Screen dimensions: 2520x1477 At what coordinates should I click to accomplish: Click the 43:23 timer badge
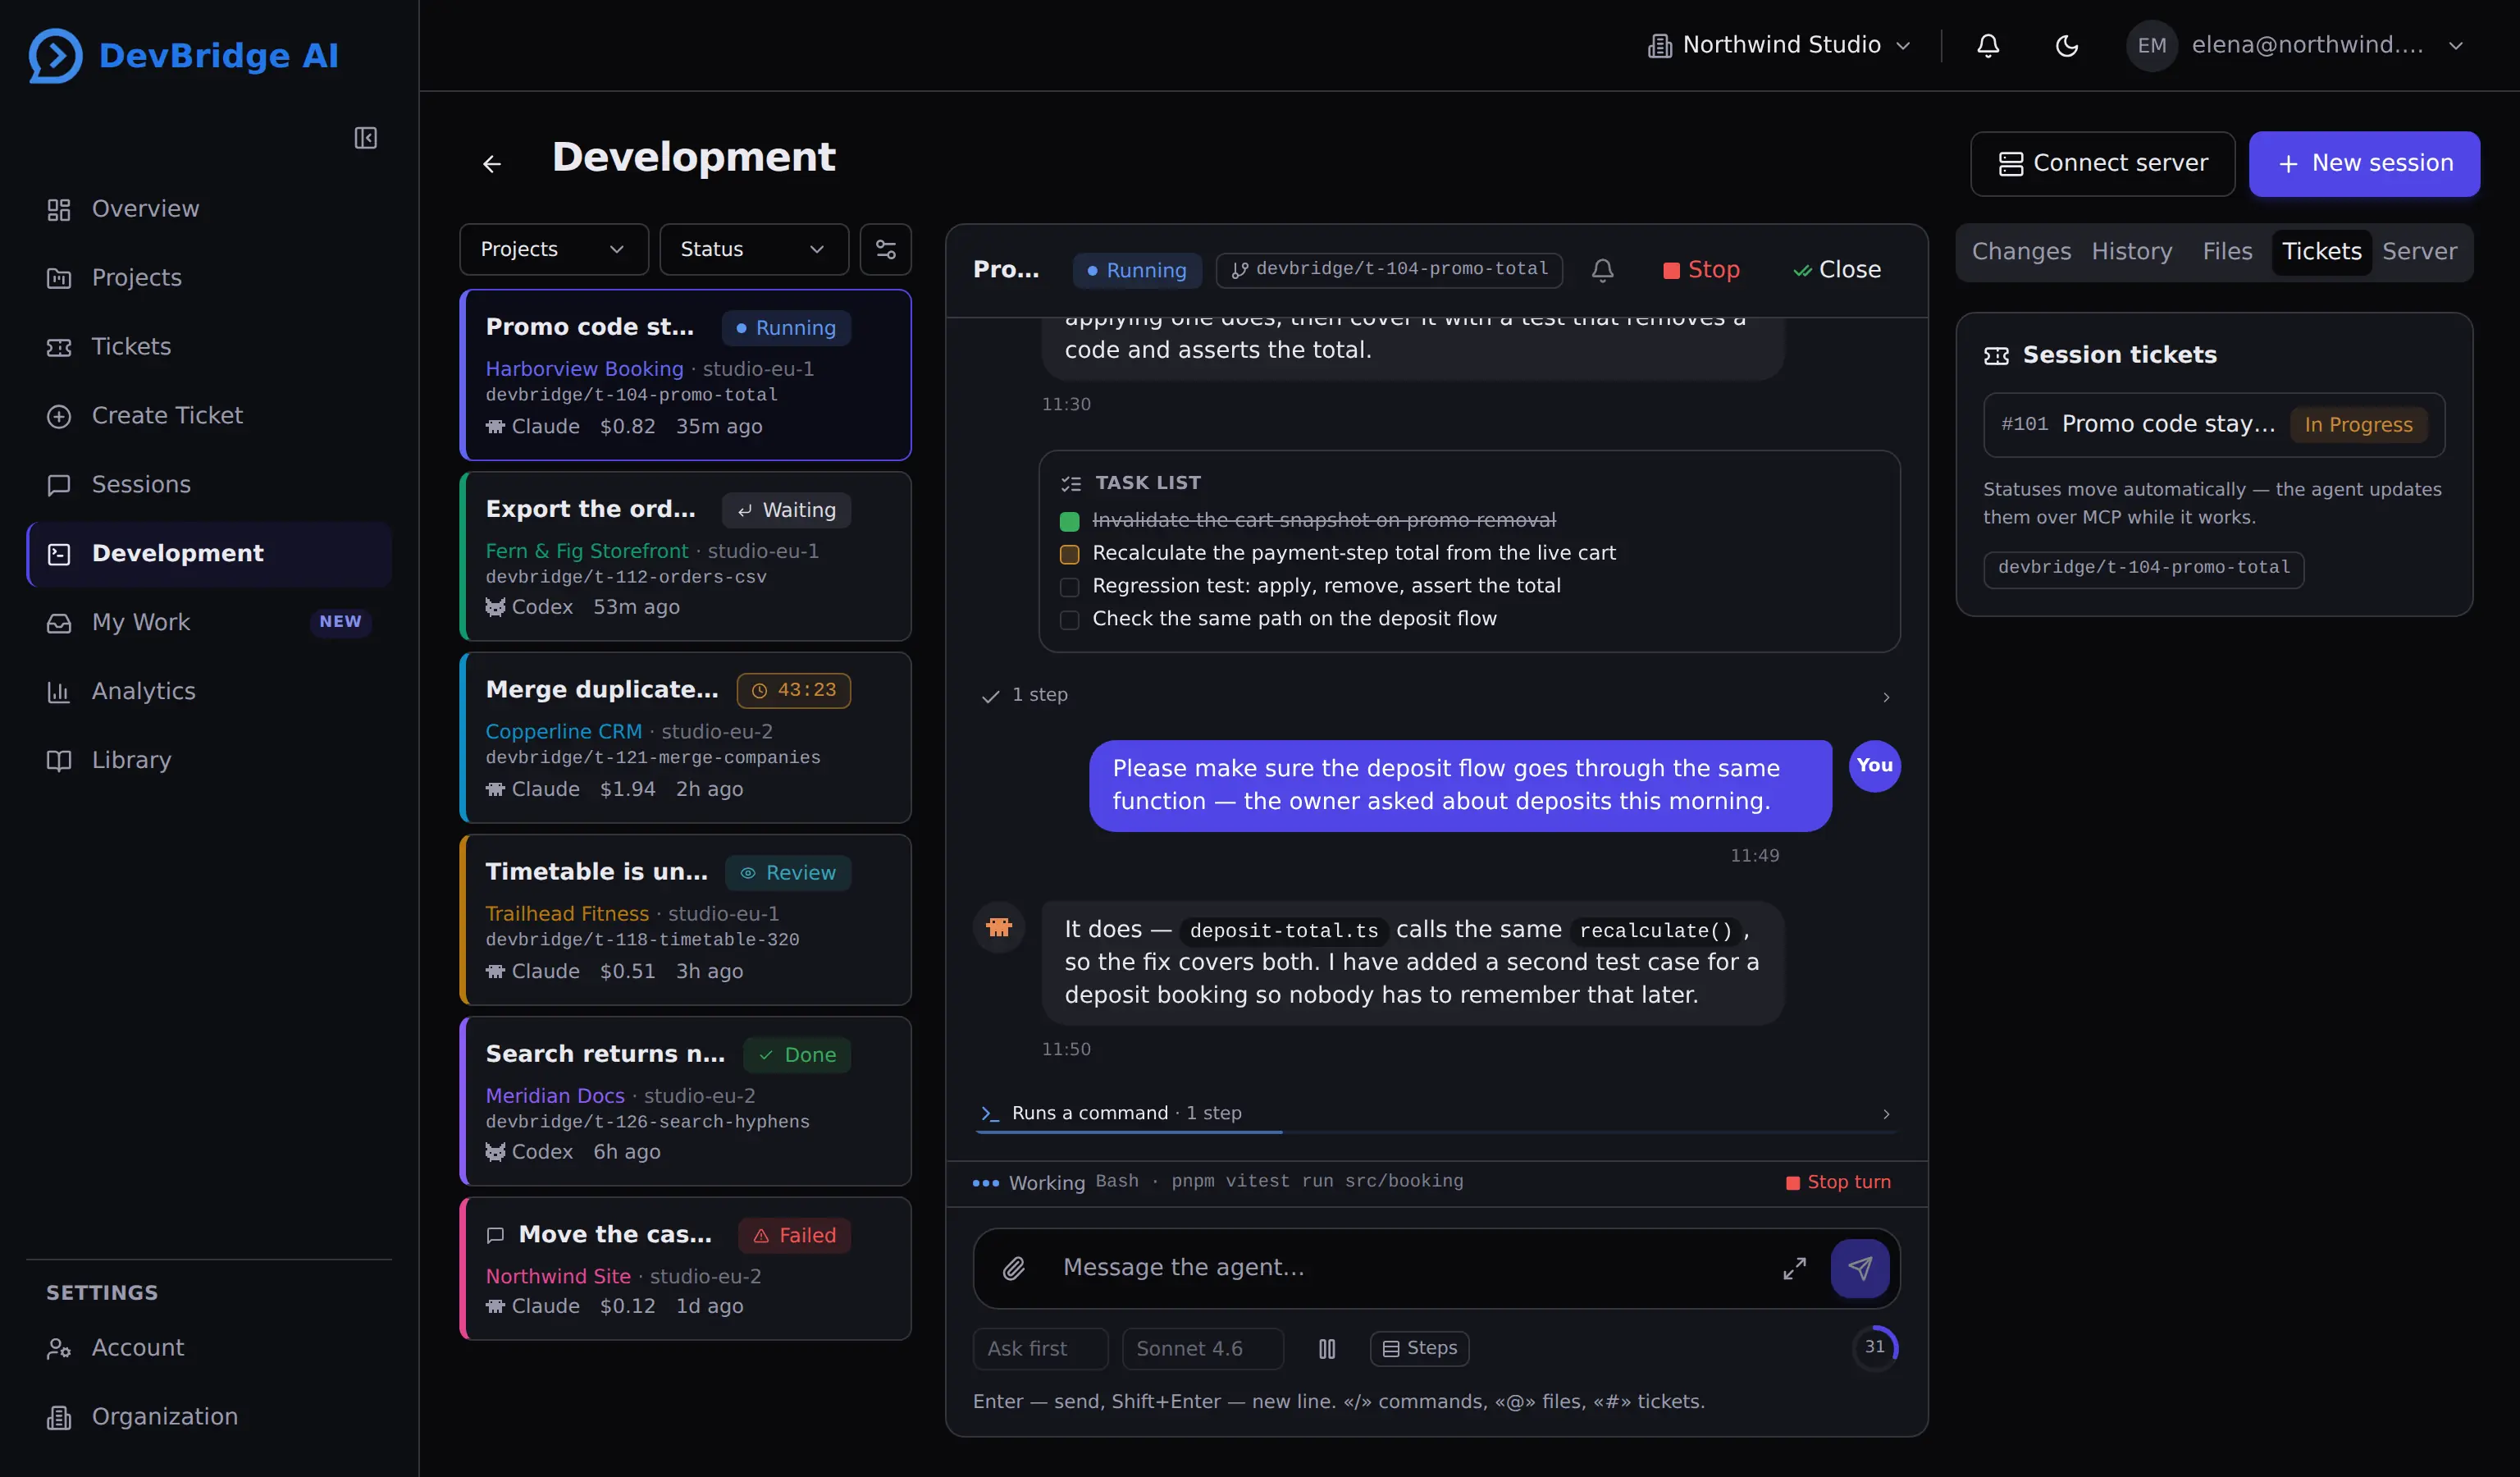point(793,690)
